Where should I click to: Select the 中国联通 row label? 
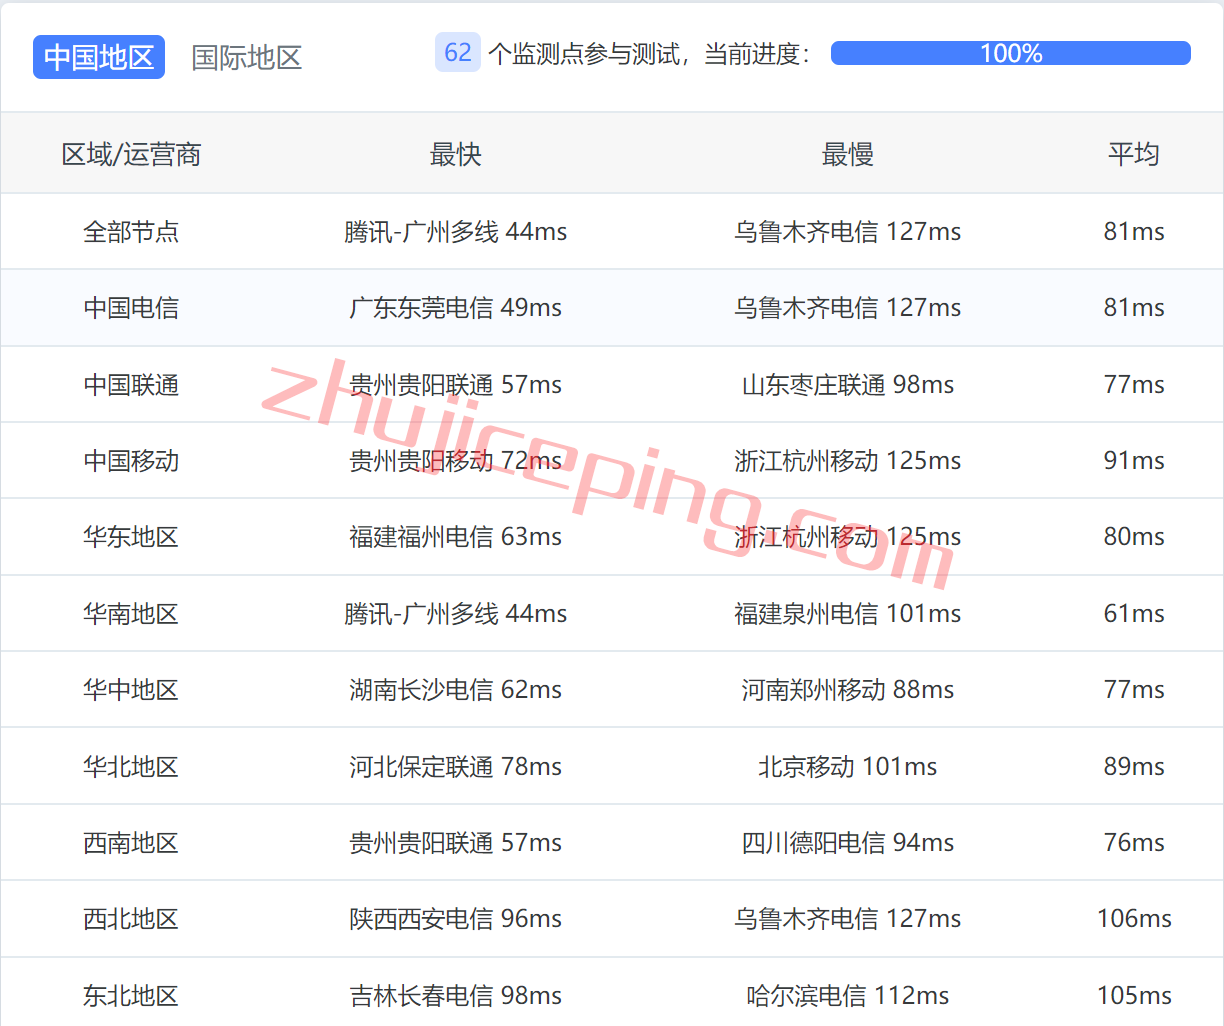131,385
